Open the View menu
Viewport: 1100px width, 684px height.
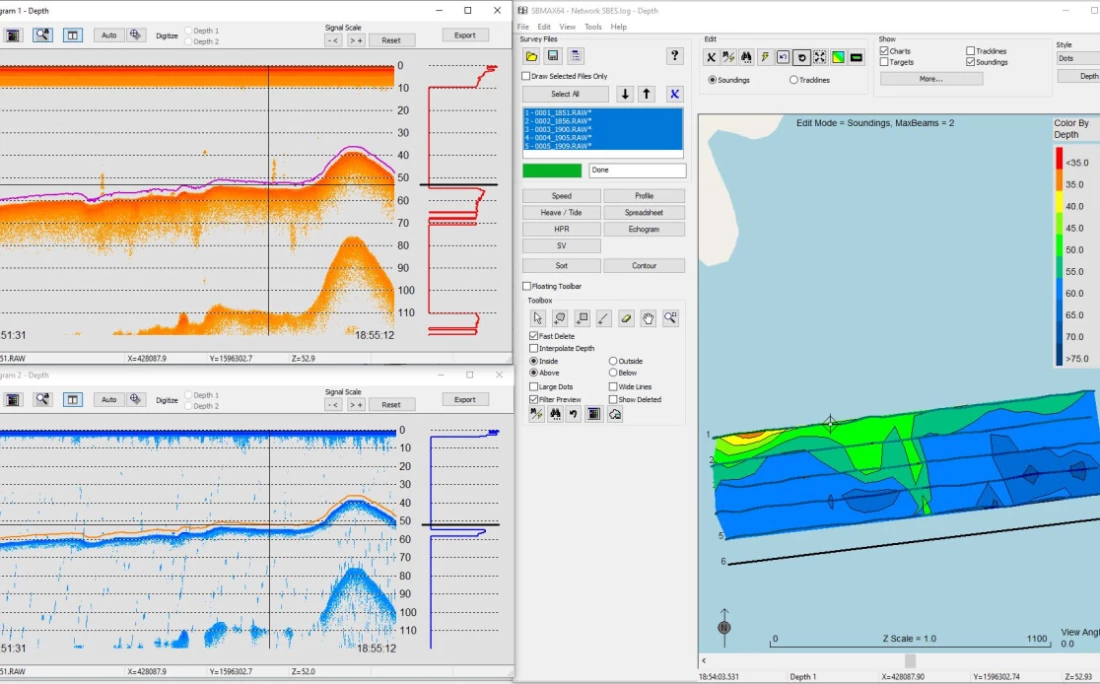[x=567, y=27]
